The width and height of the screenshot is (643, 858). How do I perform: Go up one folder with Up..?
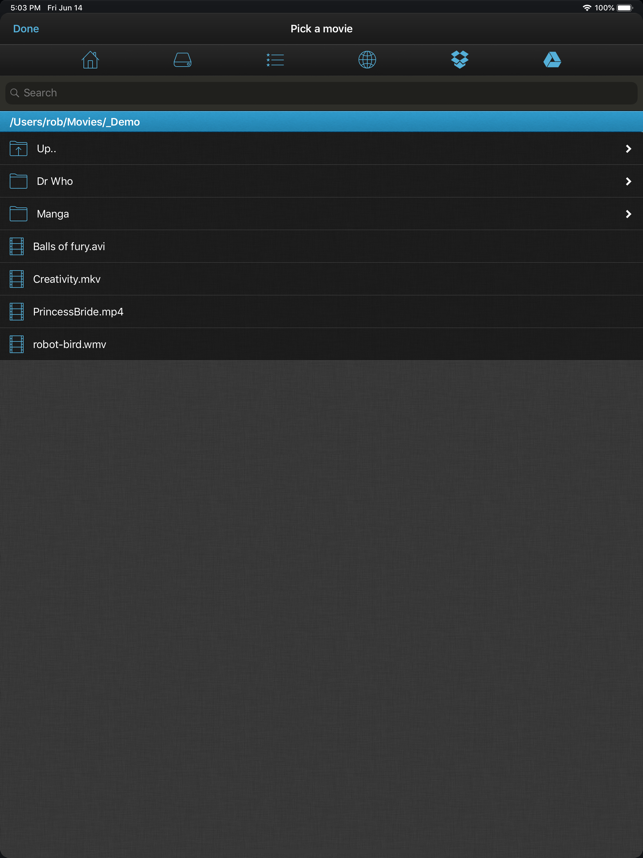(321, 148)
